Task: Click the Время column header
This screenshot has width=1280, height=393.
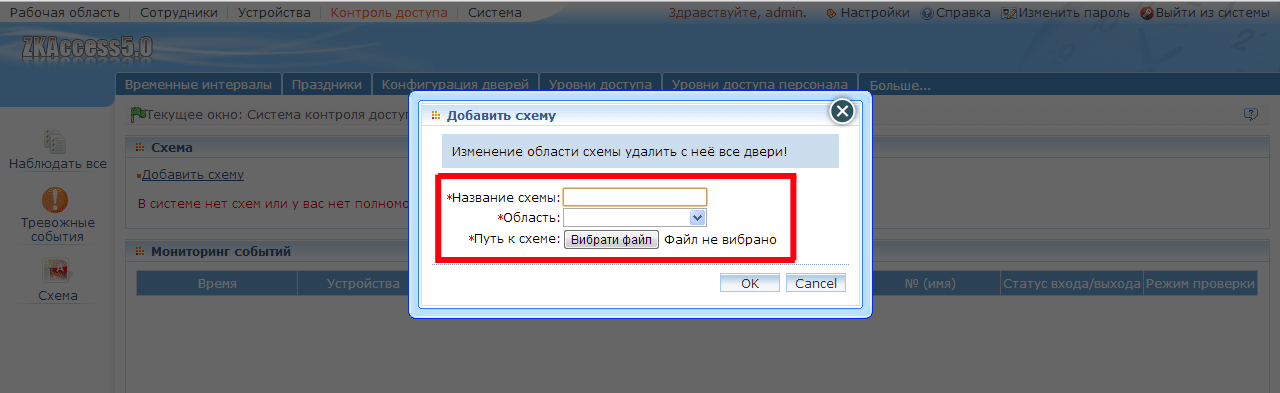Action: coord(217,284)
